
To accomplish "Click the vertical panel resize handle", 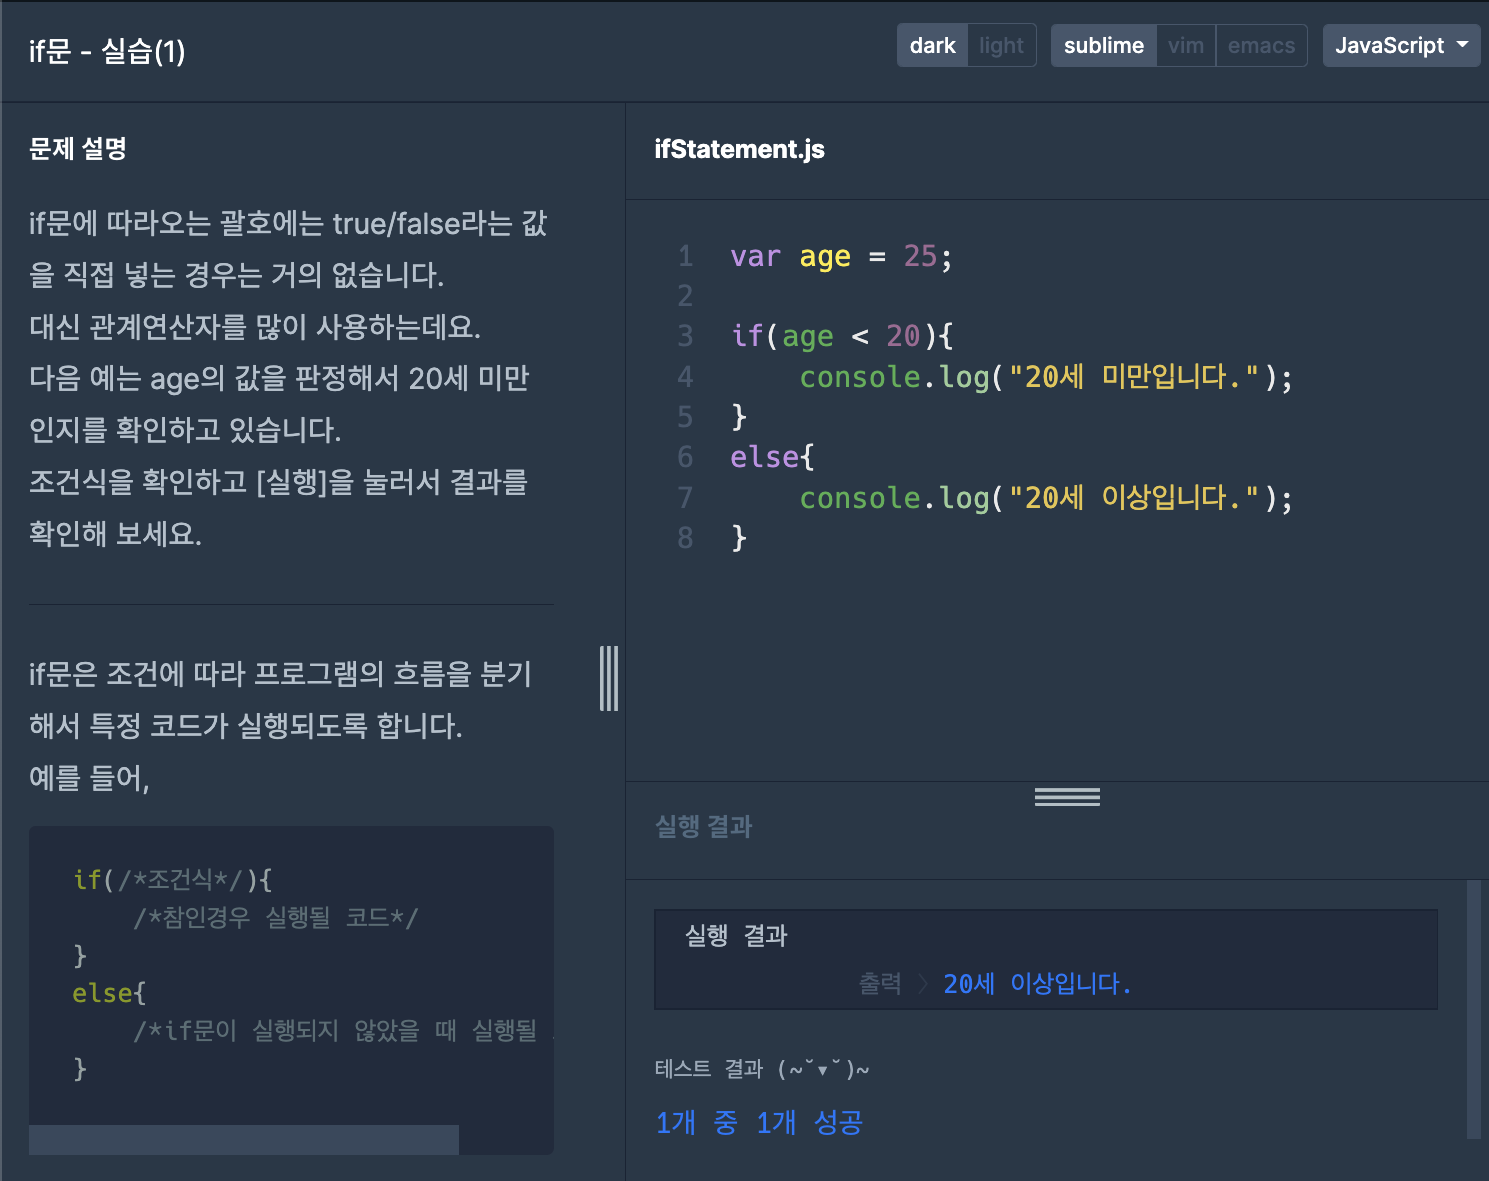I will pyautogui.click(x=609, y=678).
